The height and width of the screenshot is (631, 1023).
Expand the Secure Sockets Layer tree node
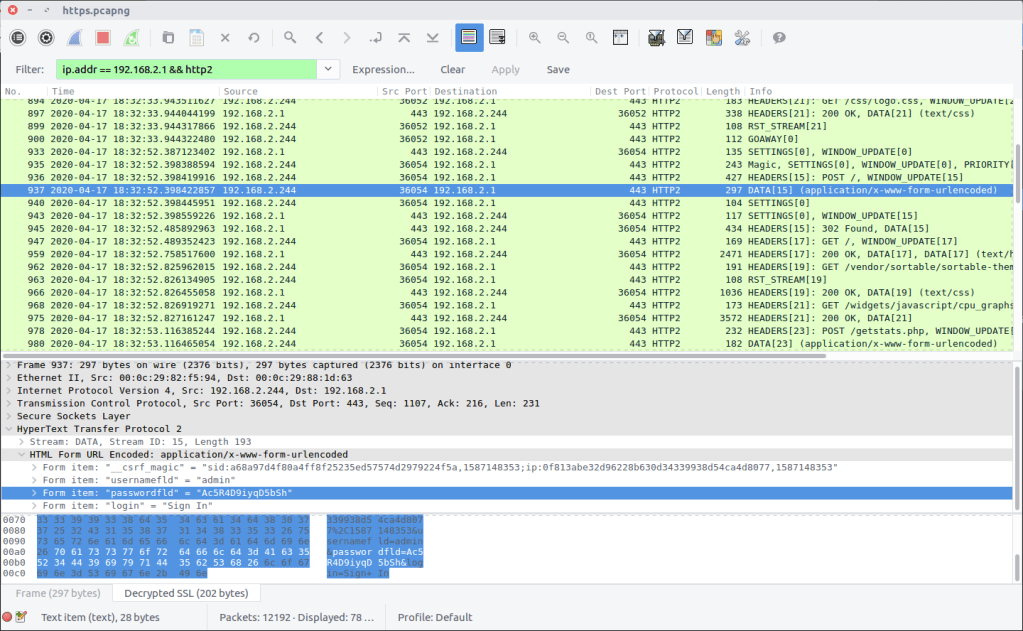pos(9,416)
